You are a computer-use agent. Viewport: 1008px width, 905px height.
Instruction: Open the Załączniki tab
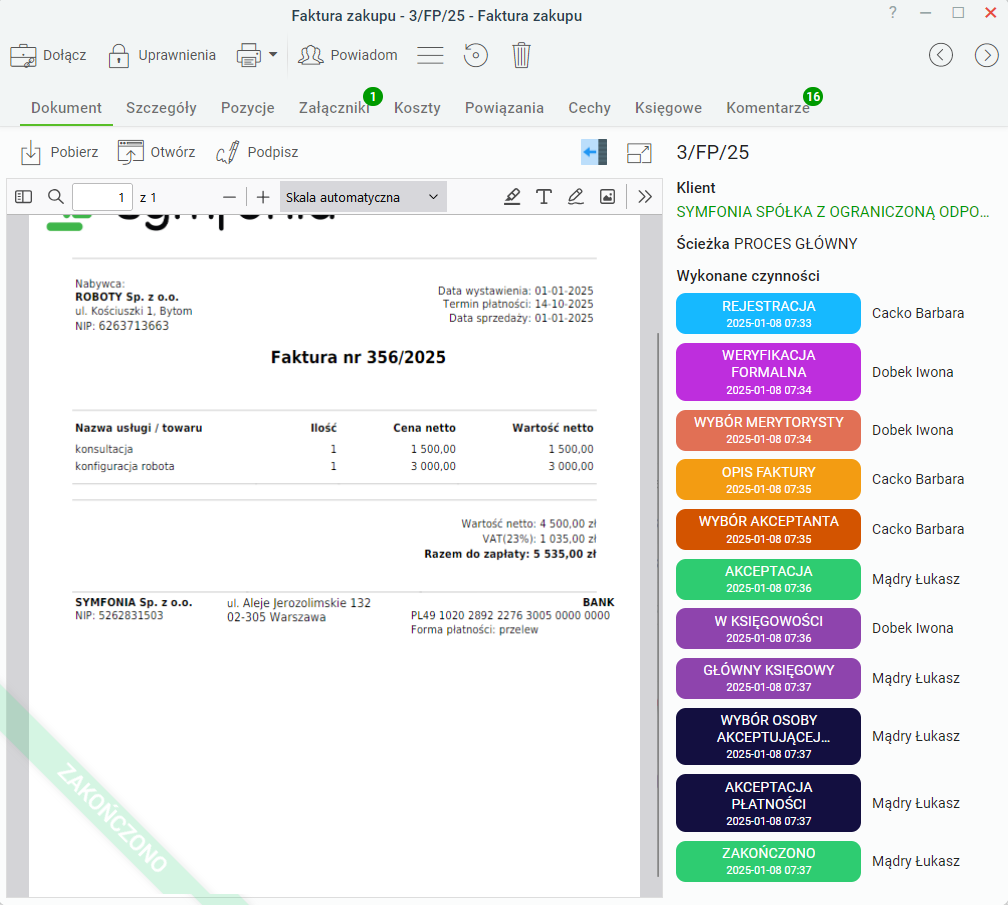tap(334, 108)
